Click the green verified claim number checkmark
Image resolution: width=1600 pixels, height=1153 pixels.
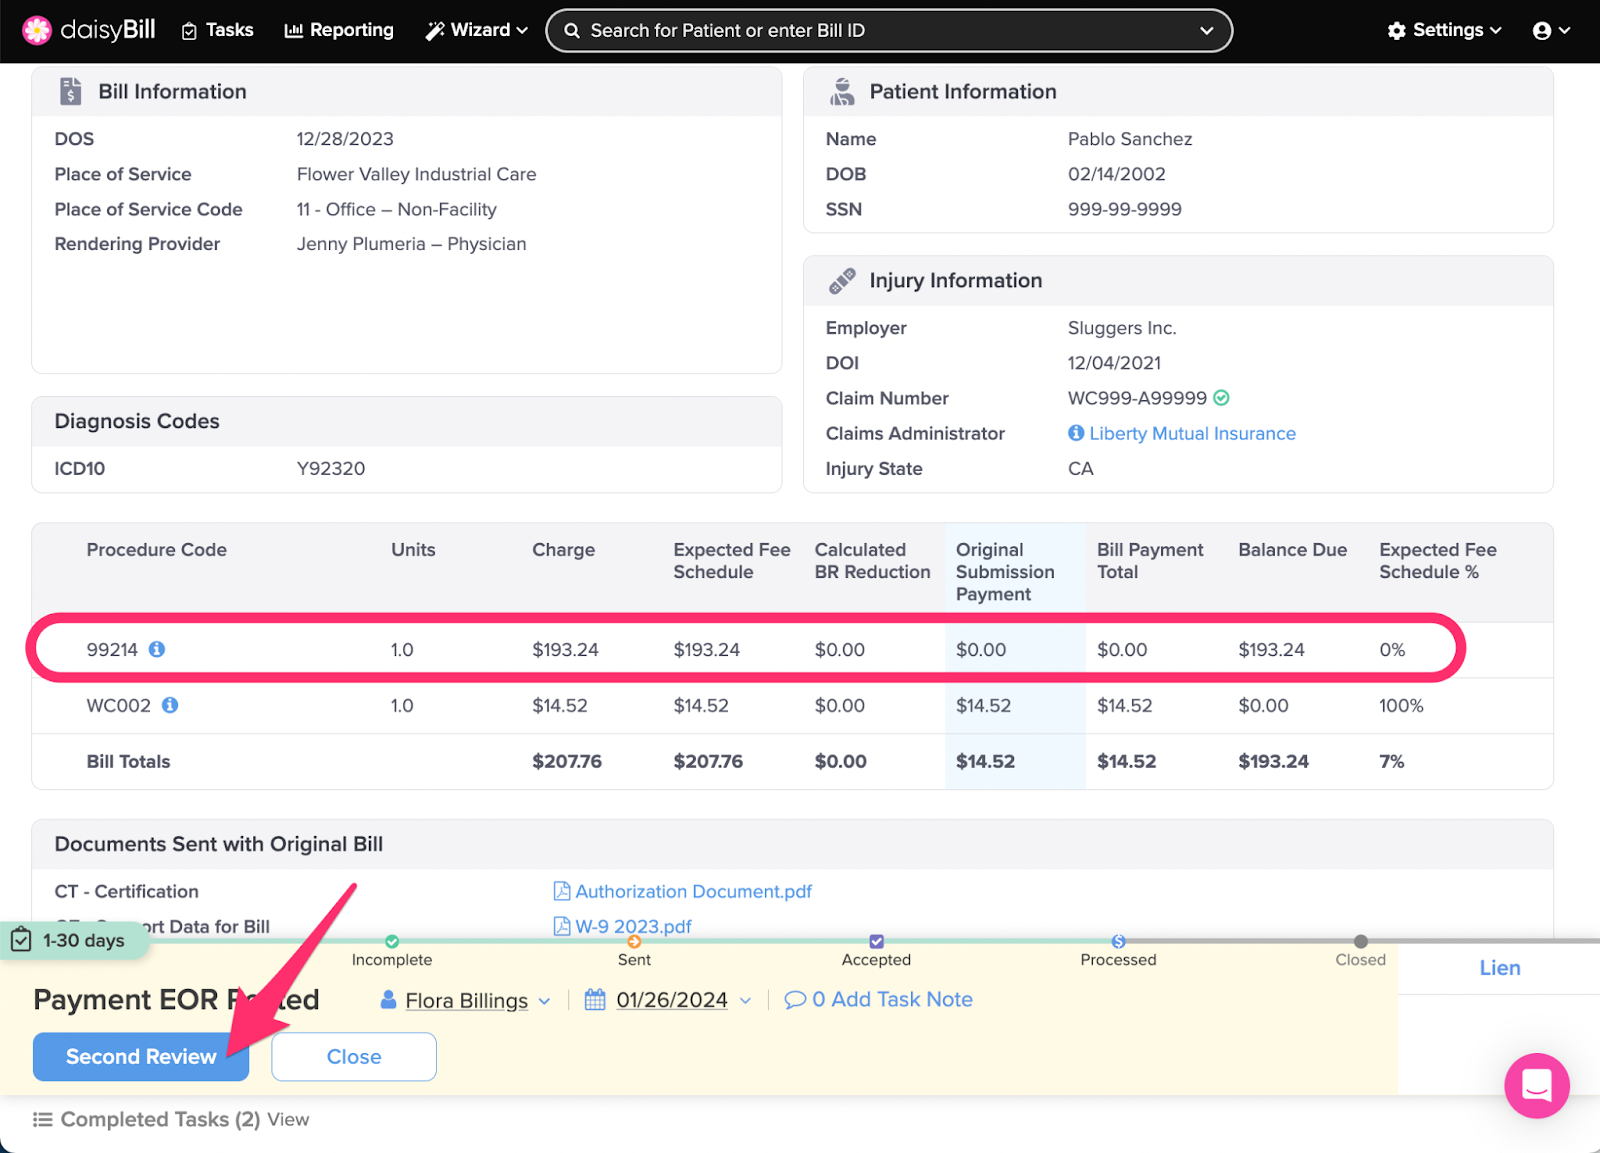point(1221,398)
